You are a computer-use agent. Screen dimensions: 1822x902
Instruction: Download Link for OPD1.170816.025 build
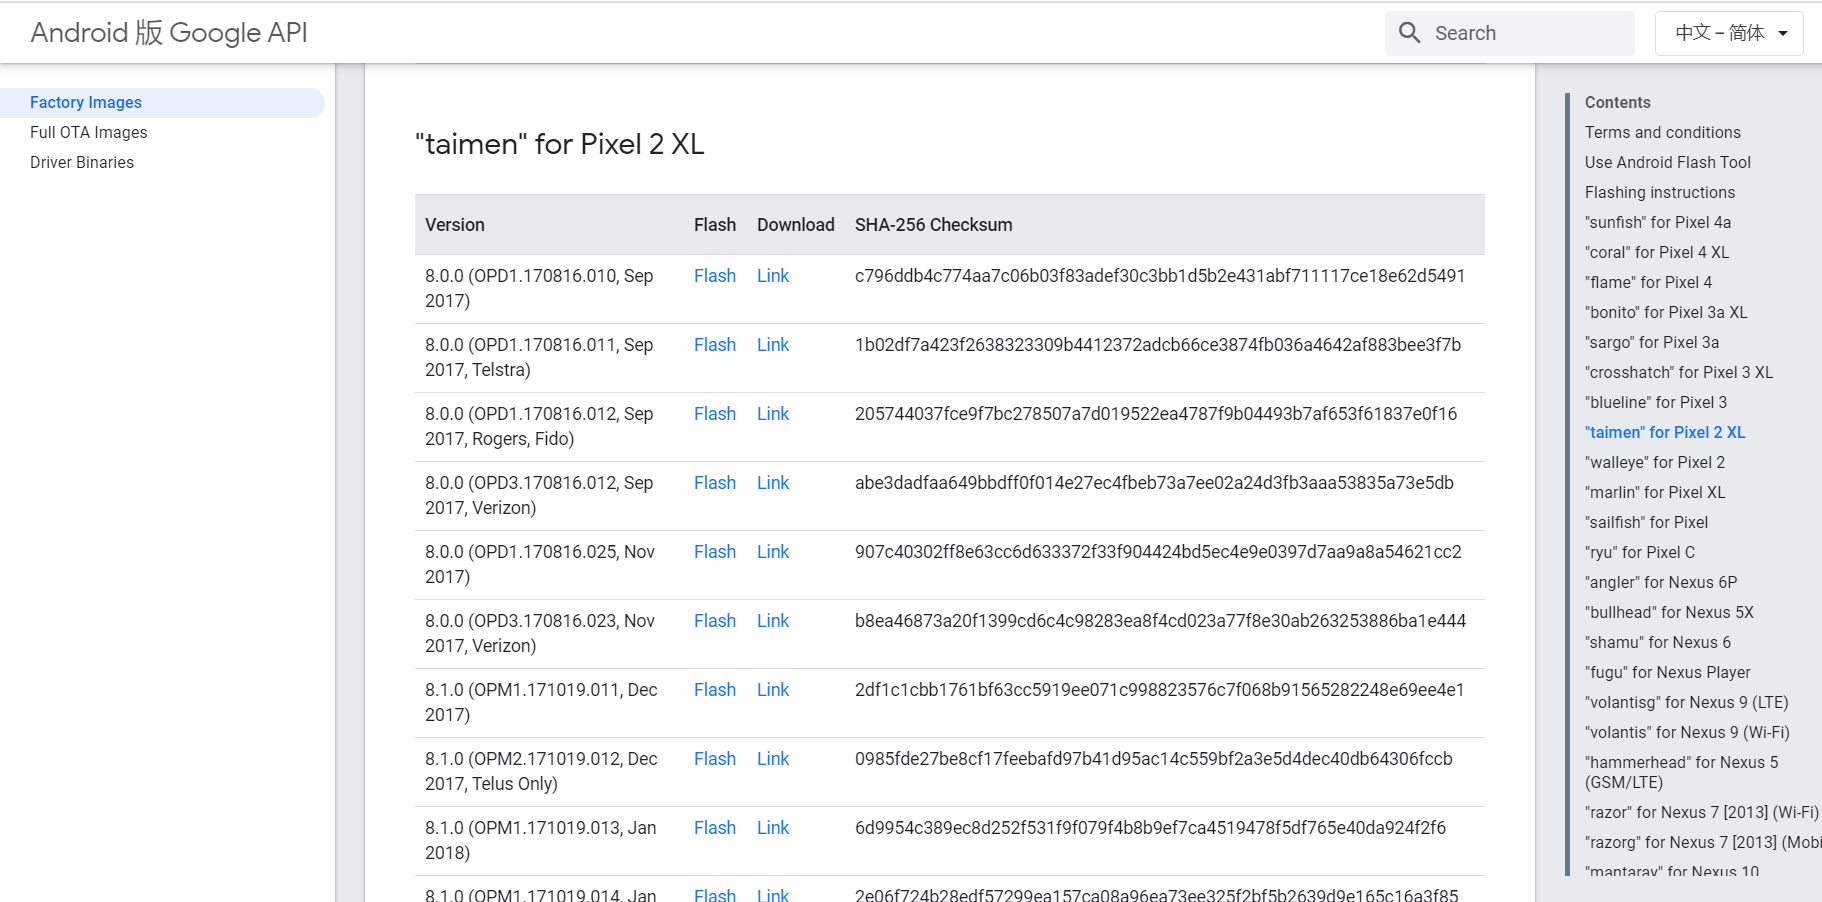pyautogui.click(x=773, y=552)
